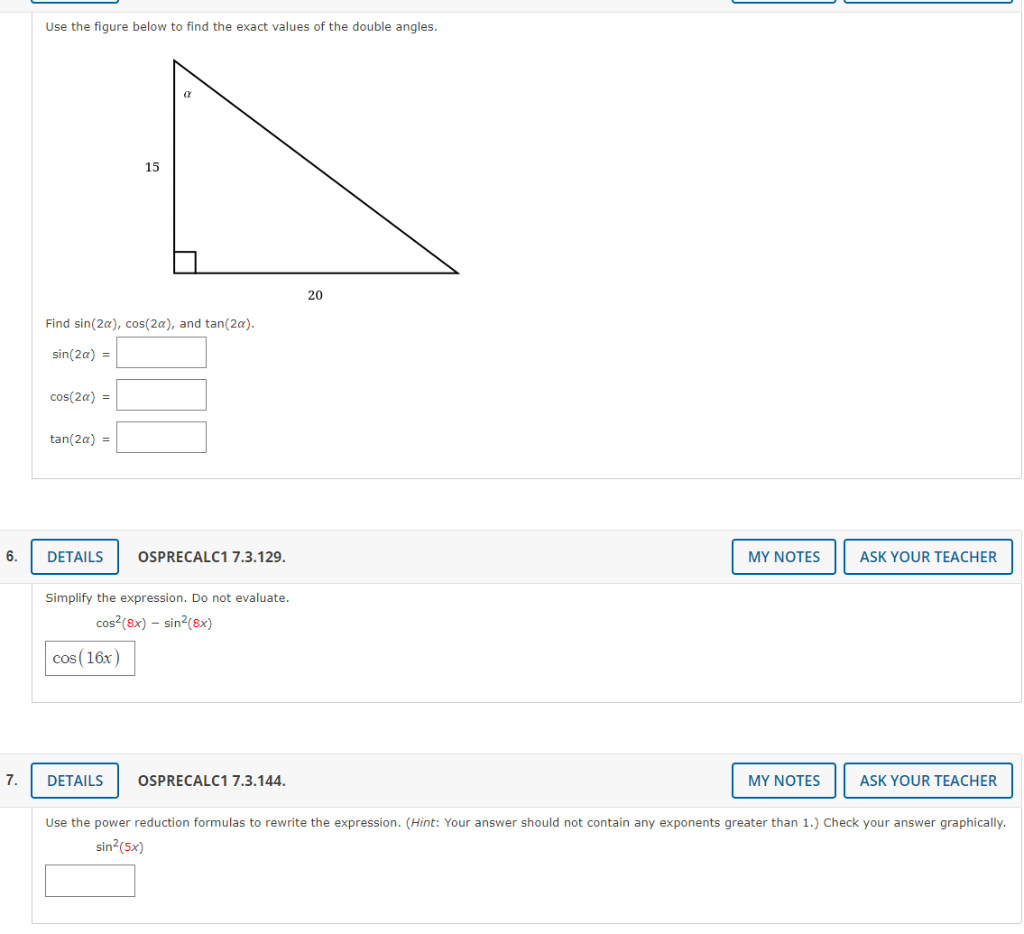This screenshot has height=934, width=1024.
Task: Click ASK YOUR TEACHER for problem 6
Action: (927, 556)
